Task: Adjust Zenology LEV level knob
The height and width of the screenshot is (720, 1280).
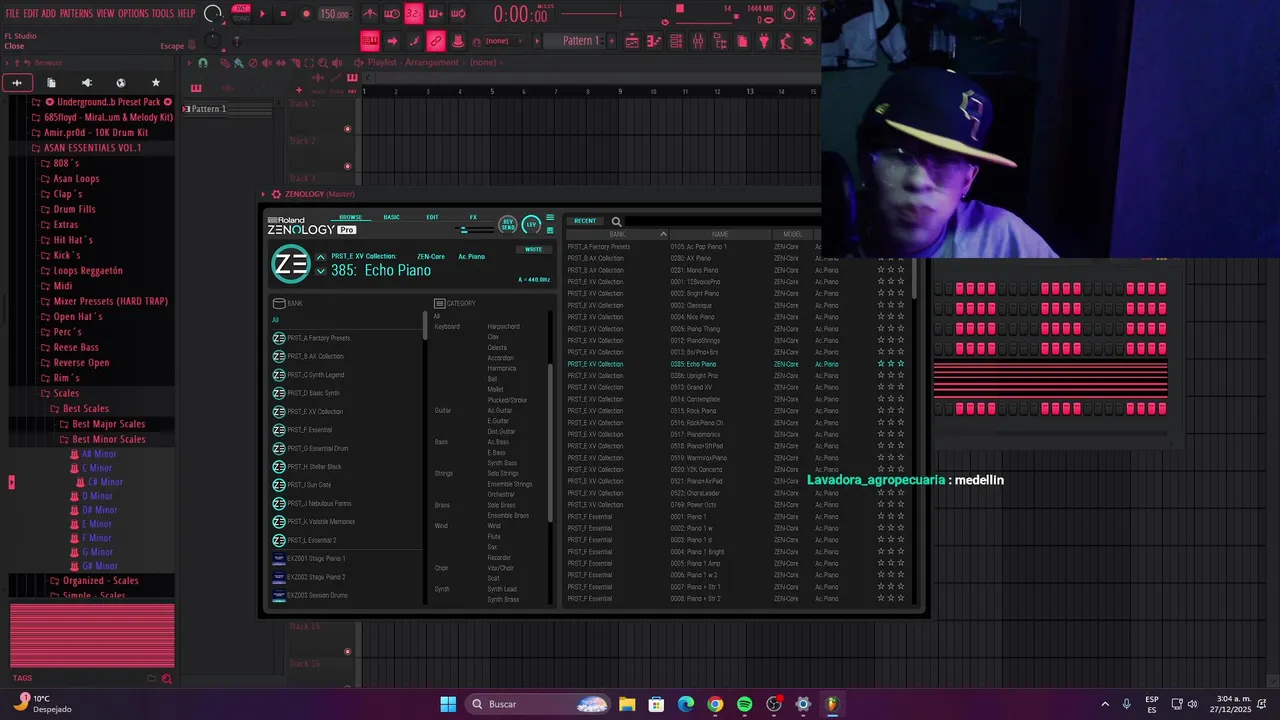Action: (x=531, y=224)
